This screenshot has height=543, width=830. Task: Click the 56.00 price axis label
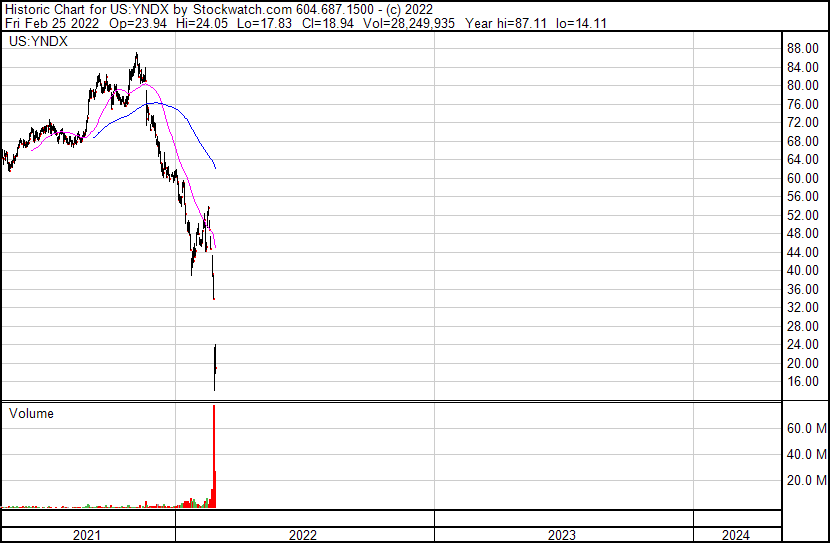pos(803,196)
